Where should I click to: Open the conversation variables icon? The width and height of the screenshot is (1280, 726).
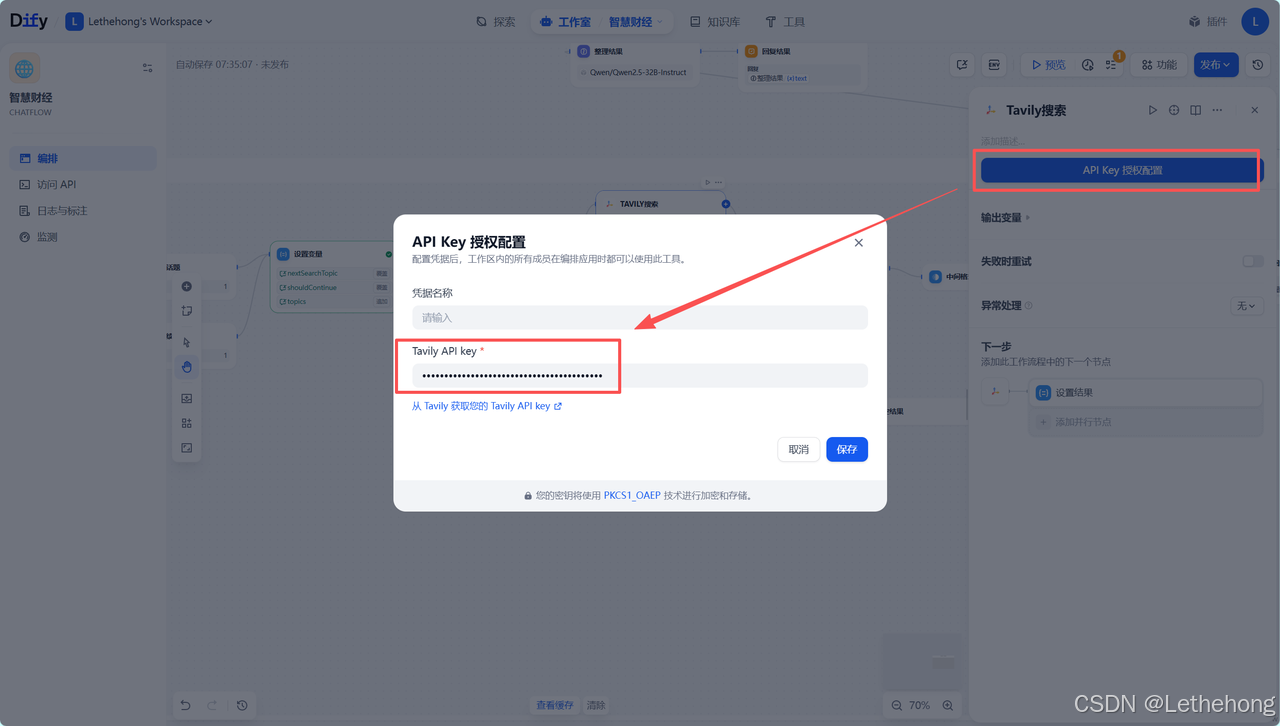click(x=962, y=65)
